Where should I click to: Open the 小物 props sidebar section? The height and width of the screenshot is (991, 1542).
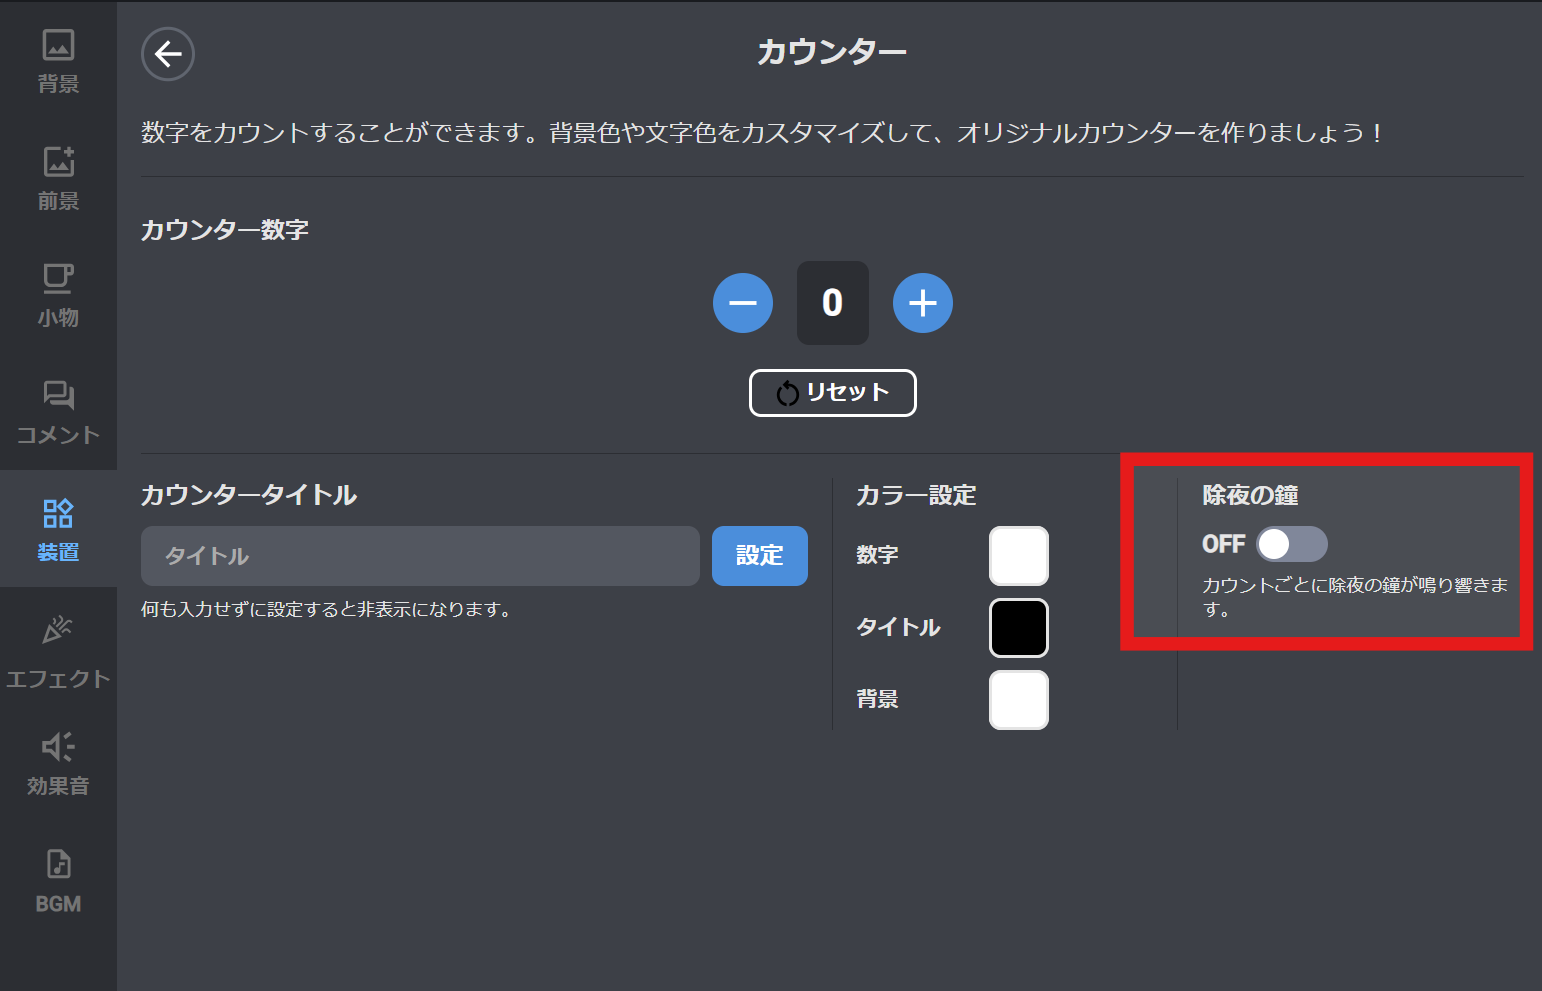tap(58, 295)
